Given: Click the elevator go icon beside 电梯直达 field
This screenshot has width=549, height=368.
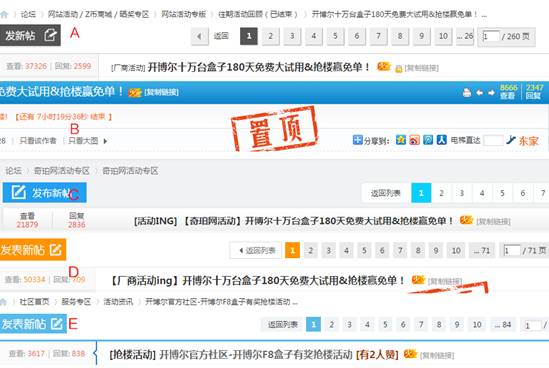Looking at the screenshot, I should [510, 140].
